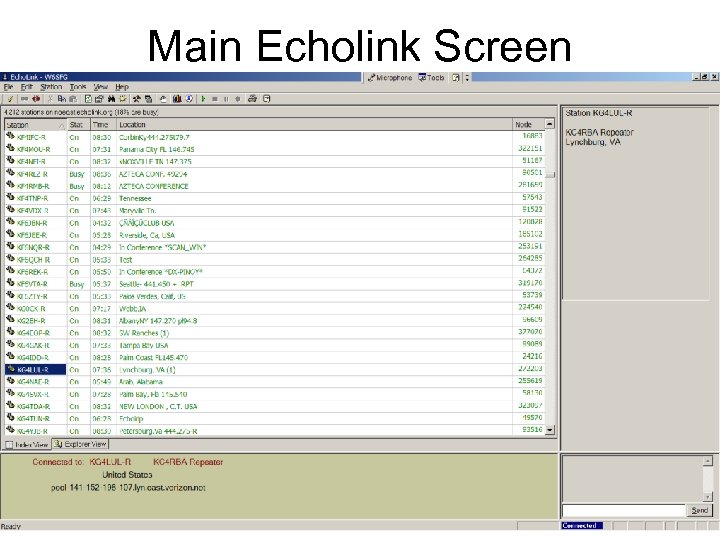720x540 pixels.
Task: Refresh the station list using the green icon
Action: (88, 99)
